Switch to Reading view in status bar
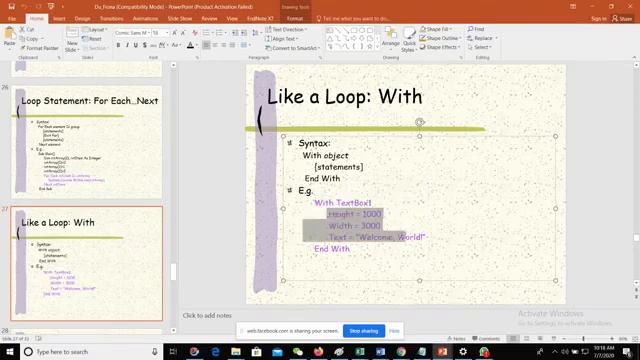 [540, 338]
